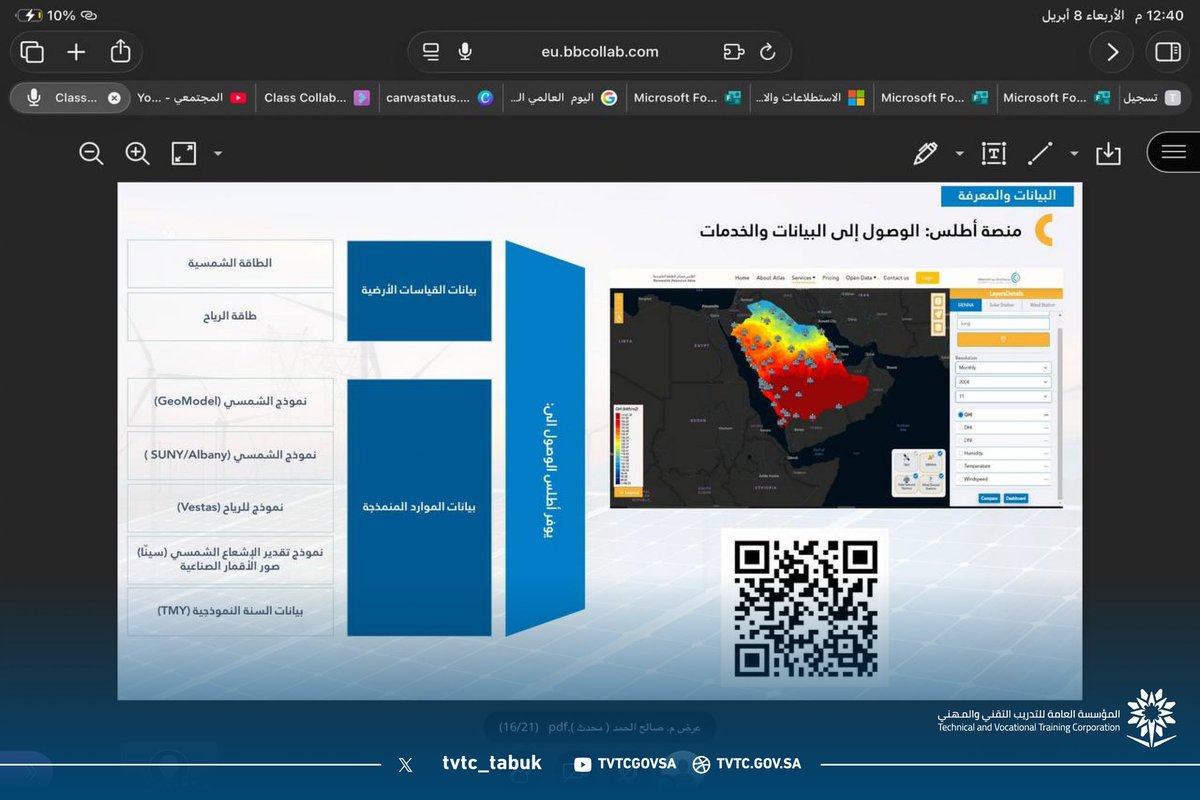The height and width of the screenshot is (800, 1200).
Task: Click the TVTCGOVSA YouTube link
Action: [626, 764]
